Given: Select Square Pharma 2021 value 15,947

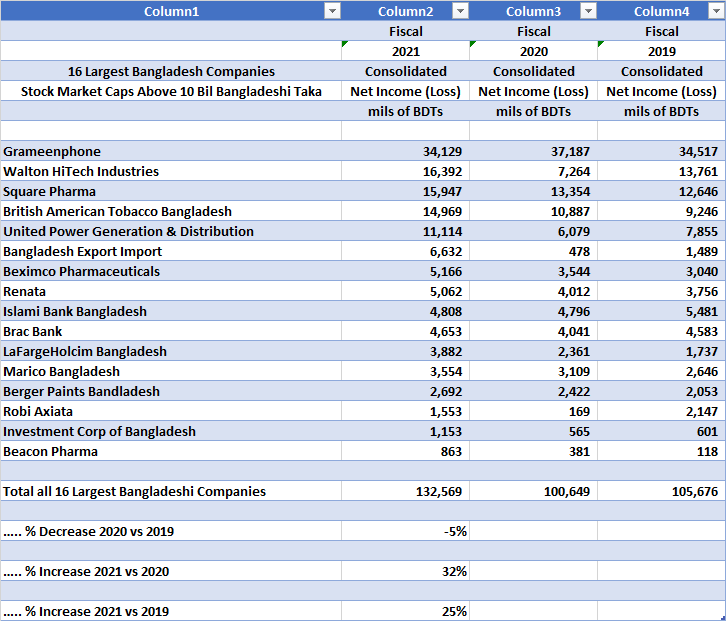Looking at the screenshot, I should coord(406,191).
